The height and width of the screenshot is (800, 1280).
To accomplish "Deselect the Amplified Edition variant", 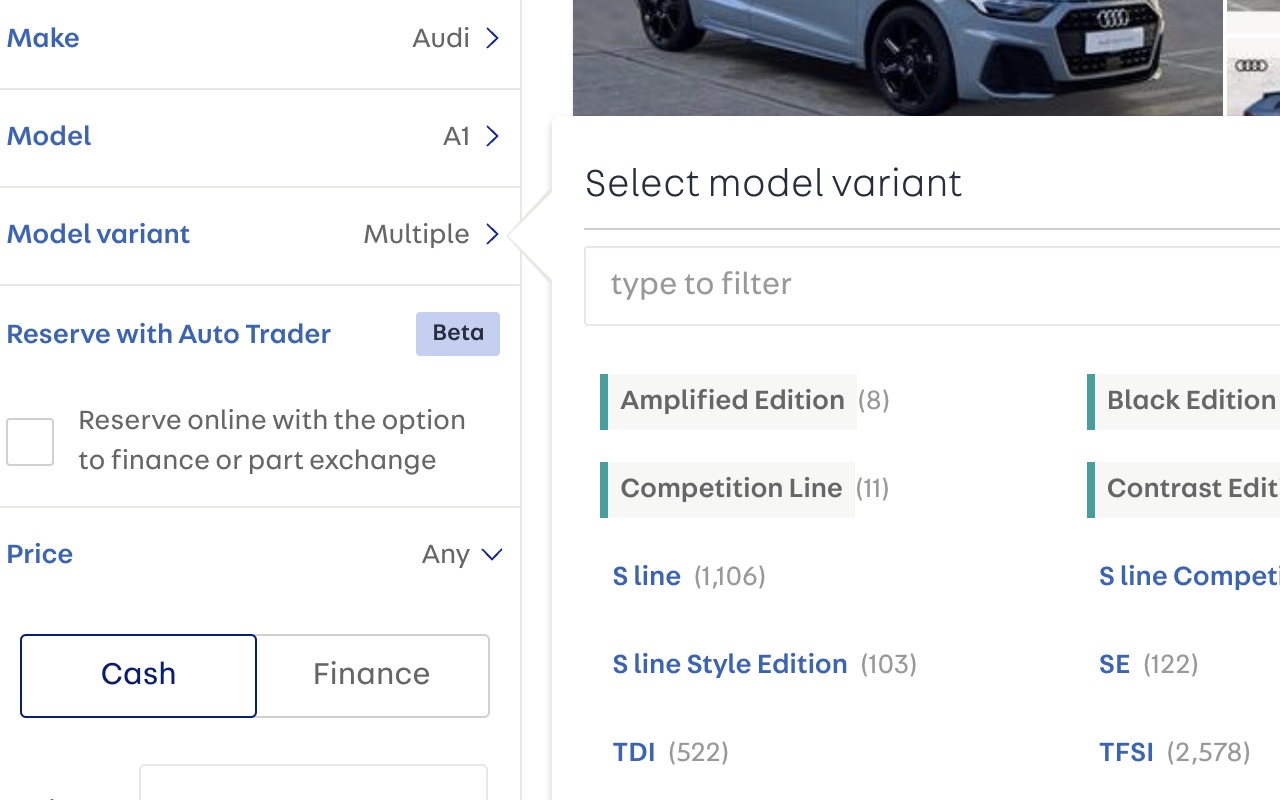I will pyautogui.click(x=732, y=401).
